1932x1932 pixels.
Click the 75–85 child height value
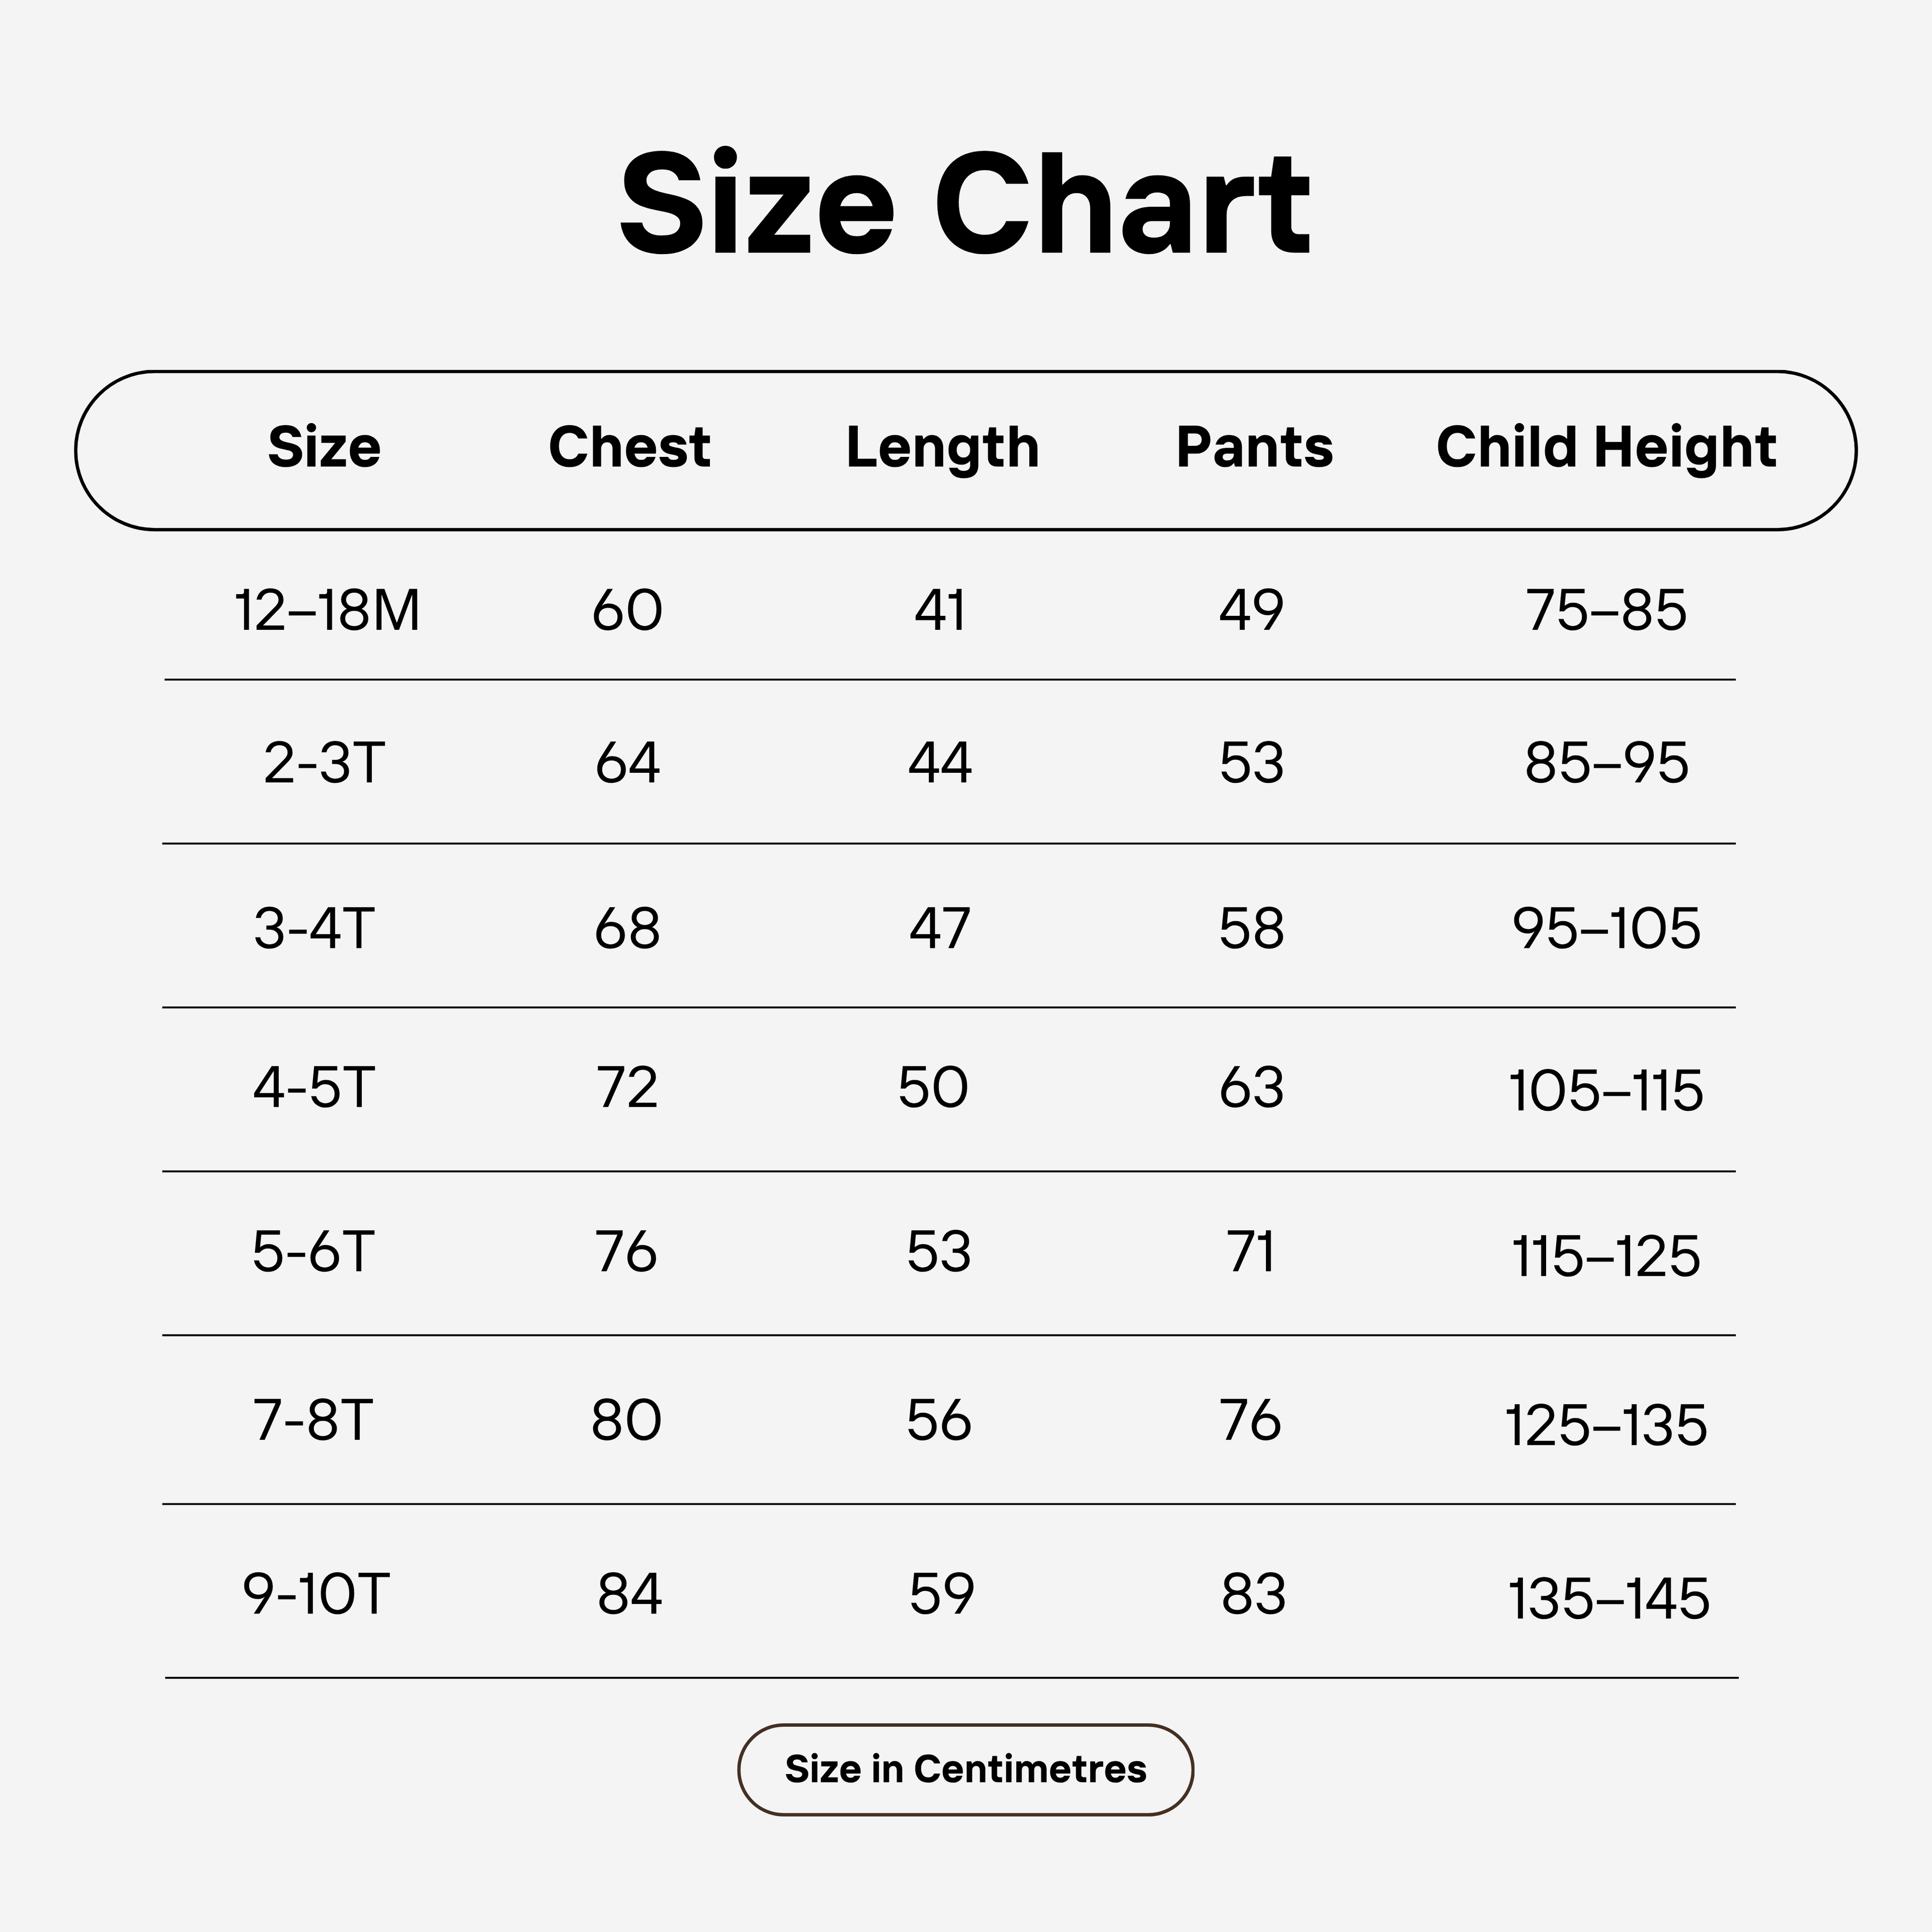click(1606, 610)
